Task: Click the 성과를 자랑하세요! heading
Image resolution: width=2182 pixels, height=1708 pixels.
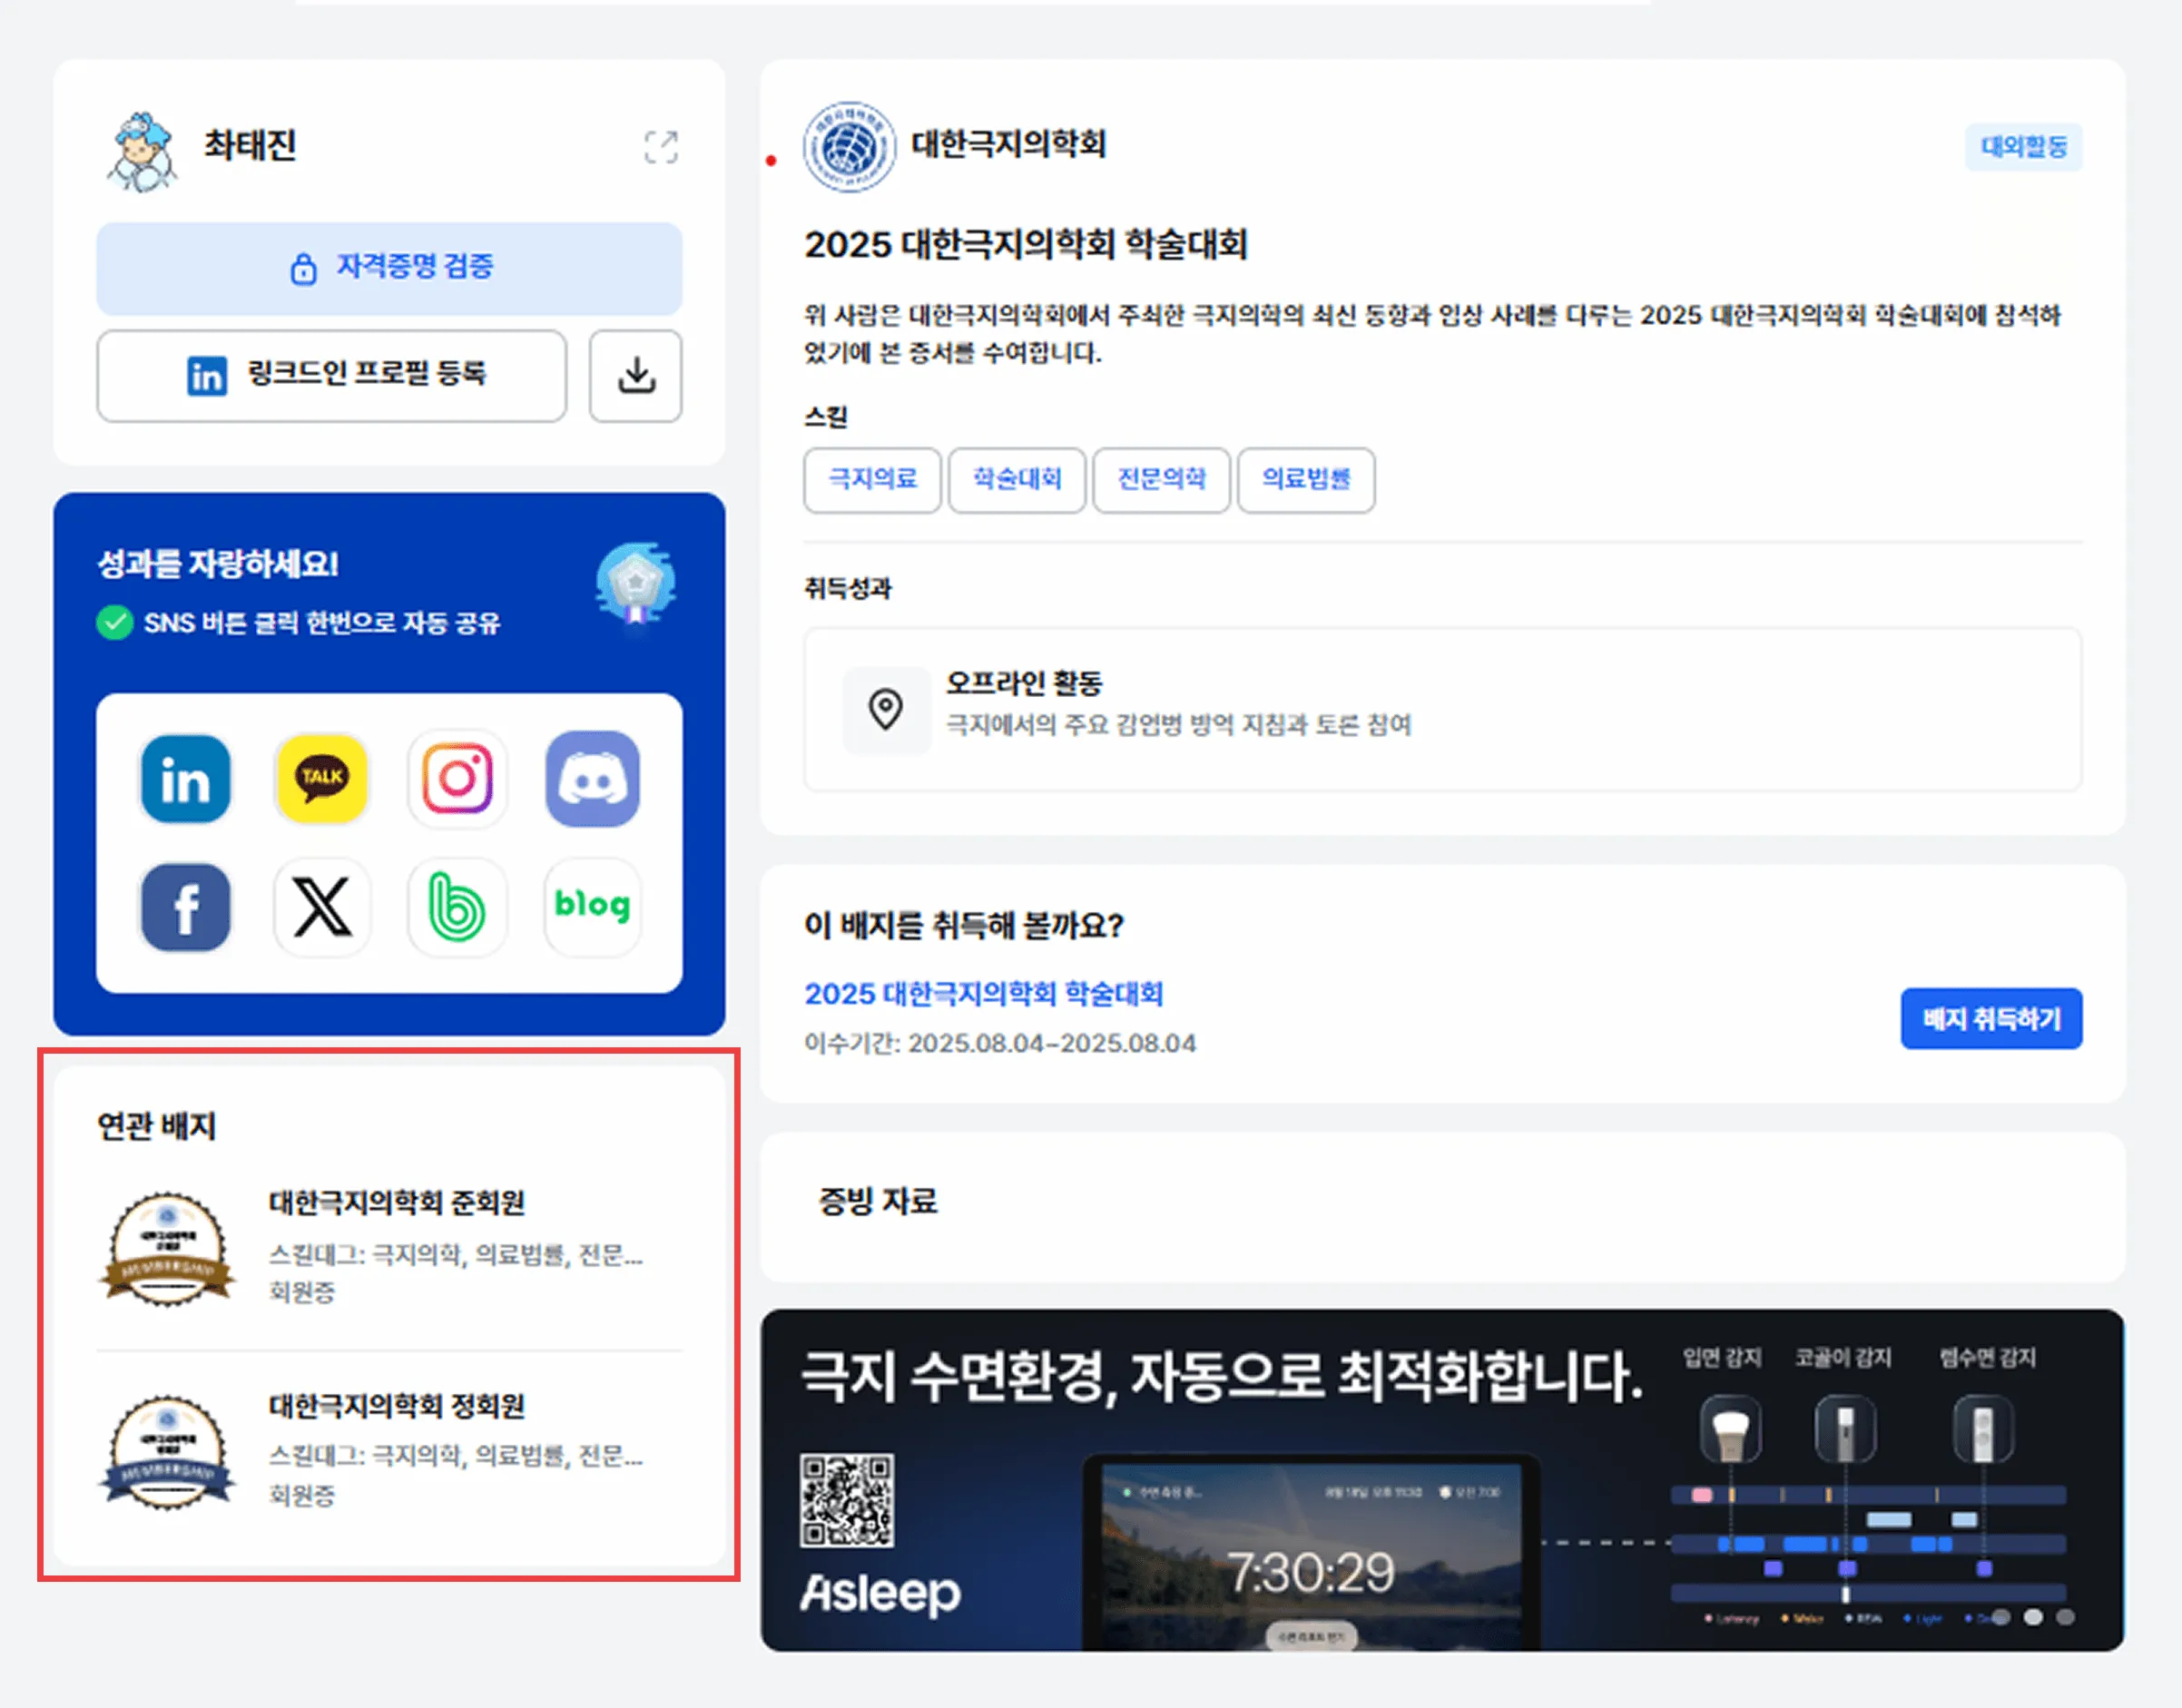Action: 218,563
